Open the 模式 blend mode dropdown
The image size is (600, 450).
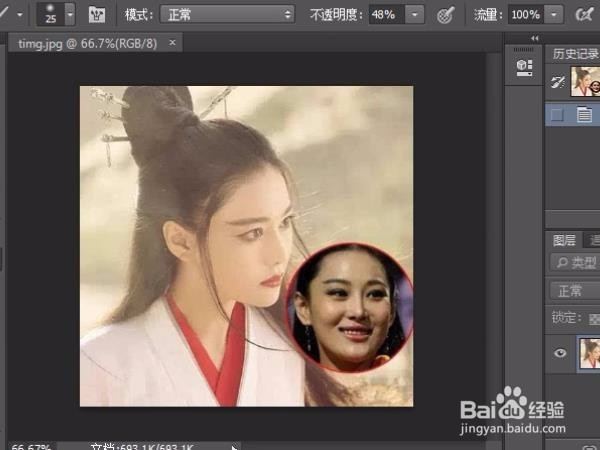[227, 15]
